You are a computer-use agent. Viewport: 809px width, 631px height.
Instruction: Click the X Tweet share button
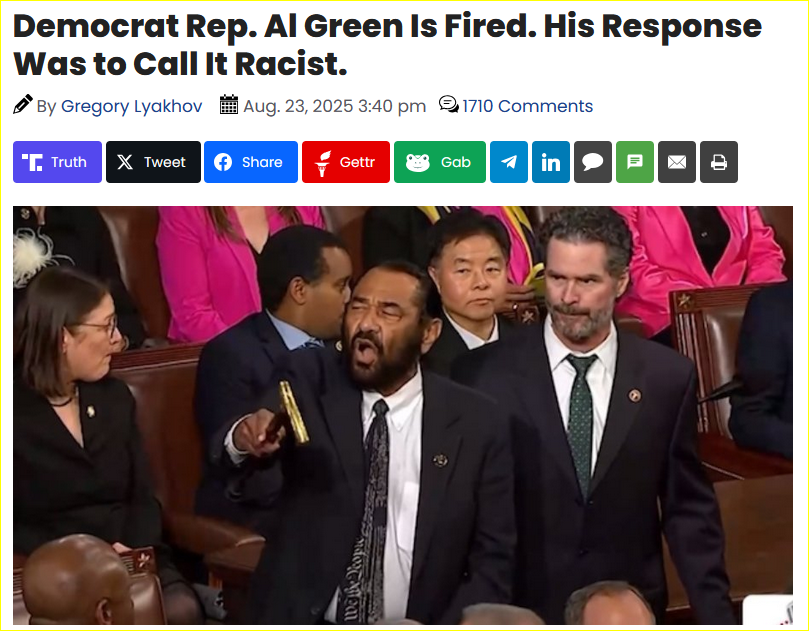coord(153,162)
